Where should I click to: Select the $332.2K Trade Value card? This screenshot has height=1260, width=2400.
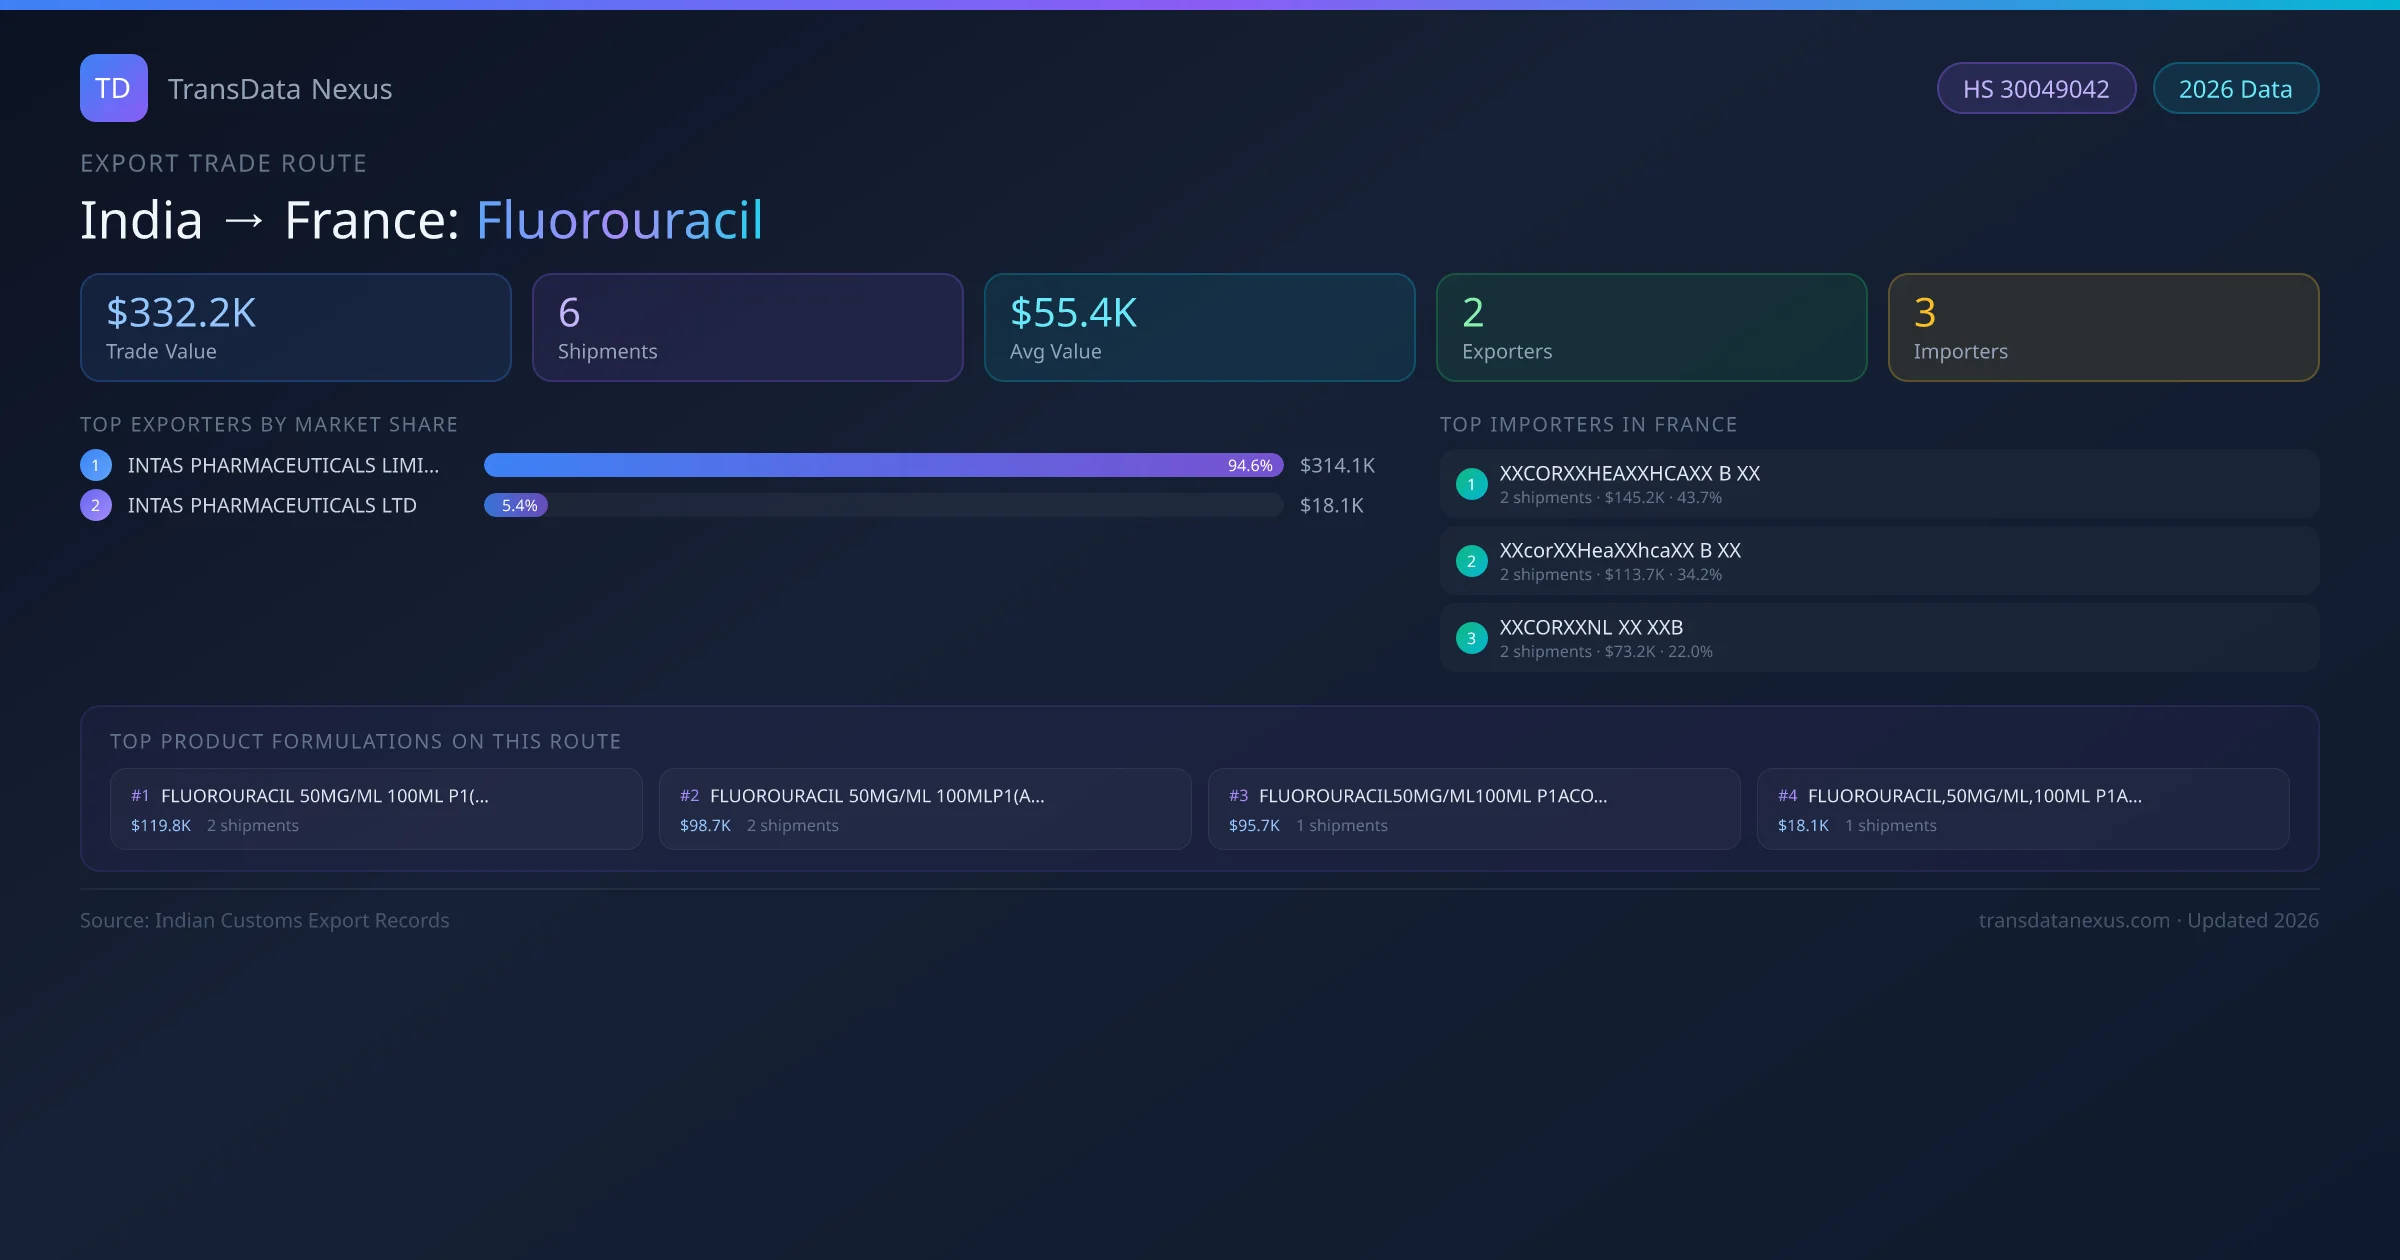295,328
